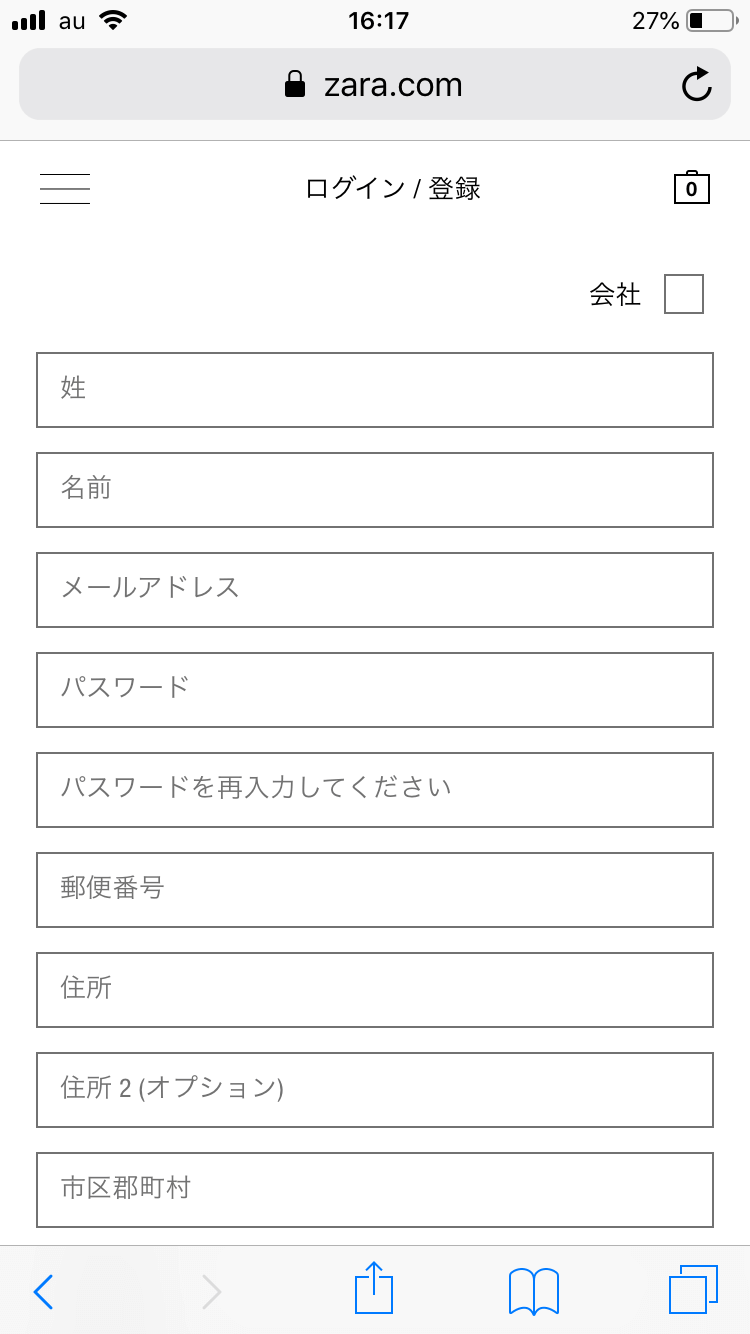Image resolution: width=750 pixels, height=1334 pixels.
Task: Focus the 姓 input field
Action: [x=375, y=390]
